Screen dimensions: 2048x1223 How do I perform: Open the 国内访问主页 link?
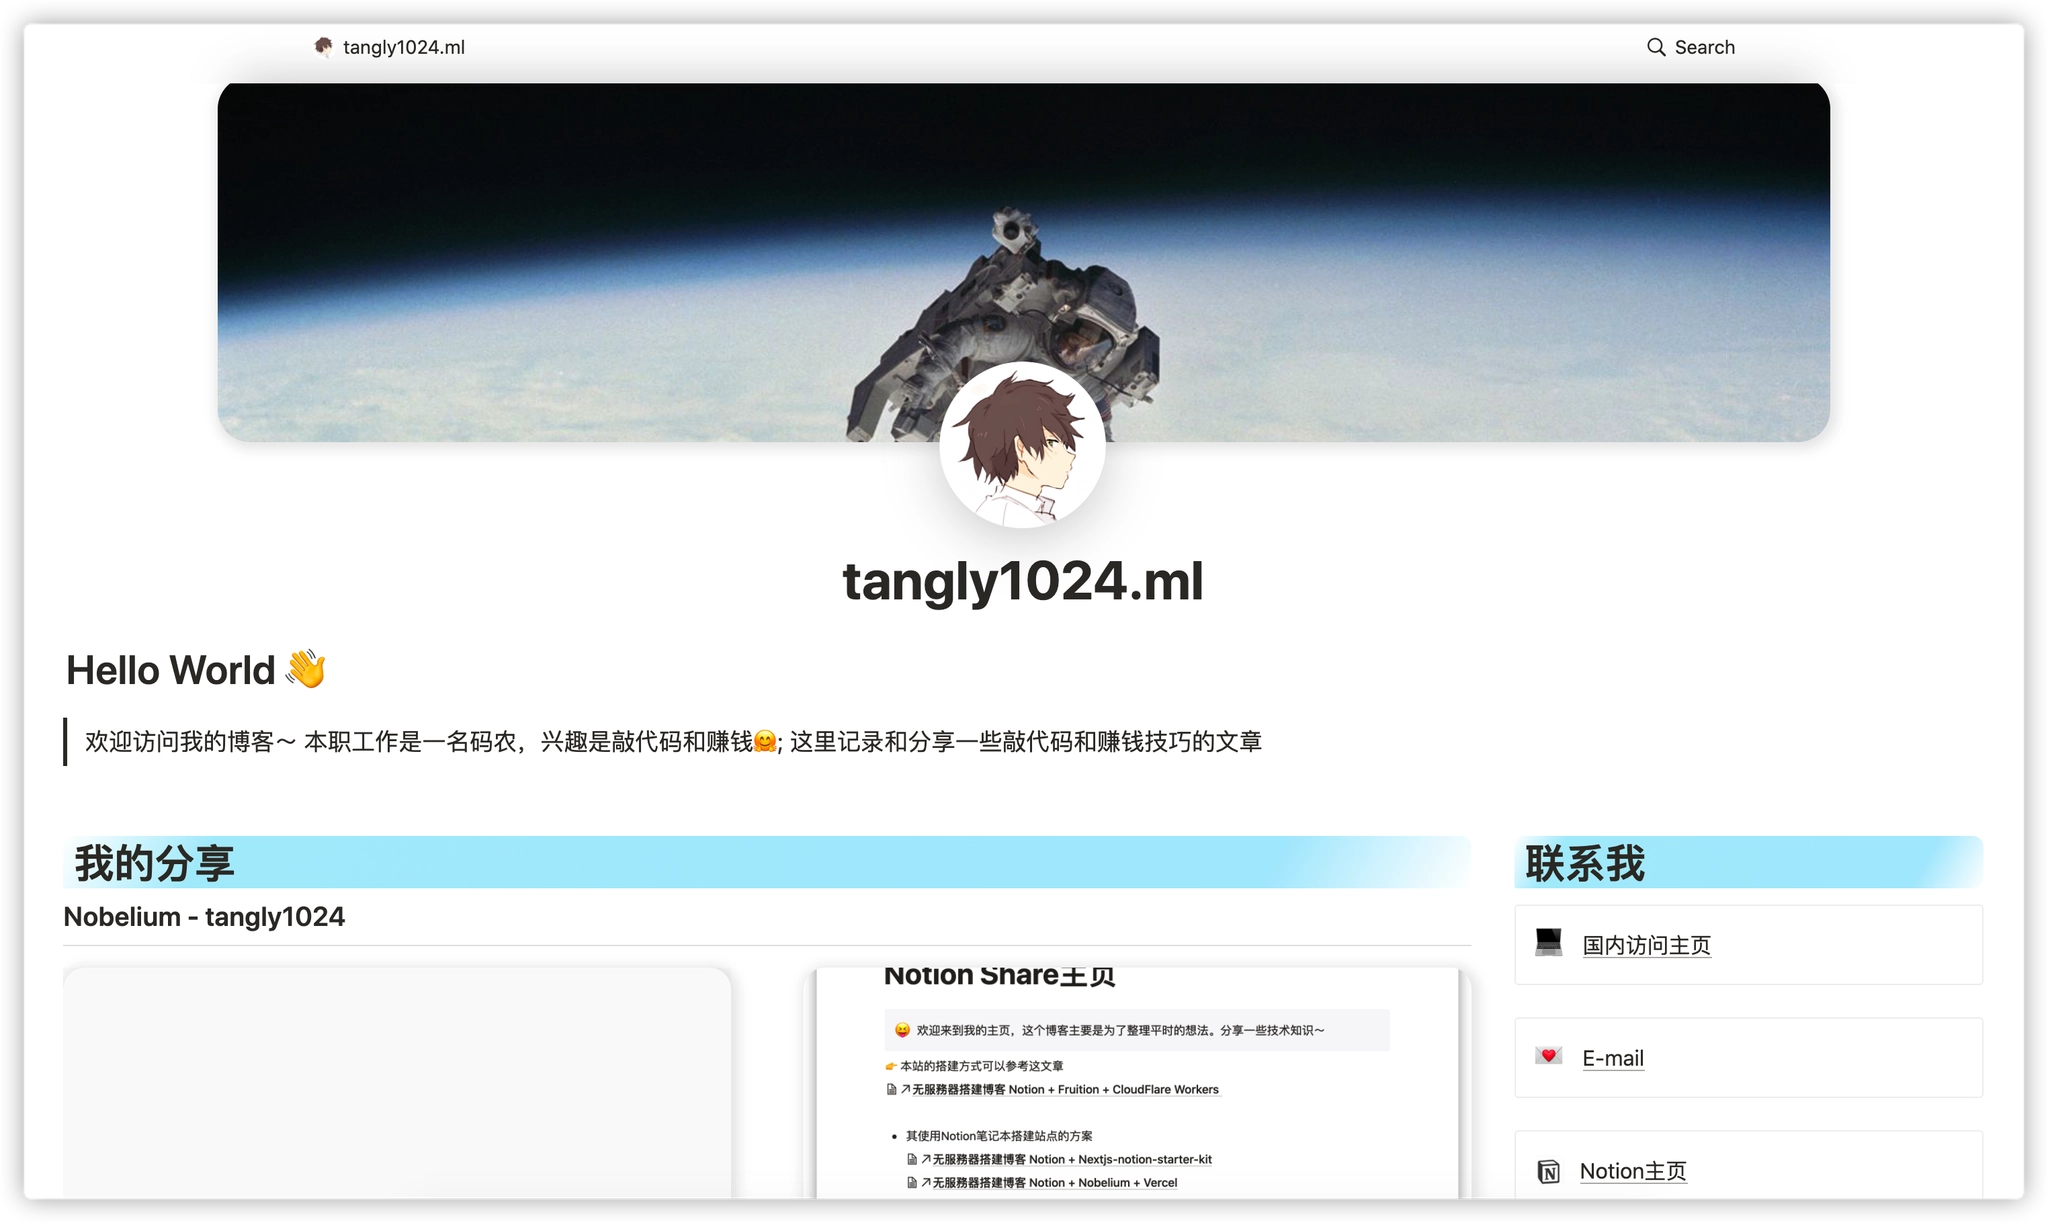[1646, 945]
